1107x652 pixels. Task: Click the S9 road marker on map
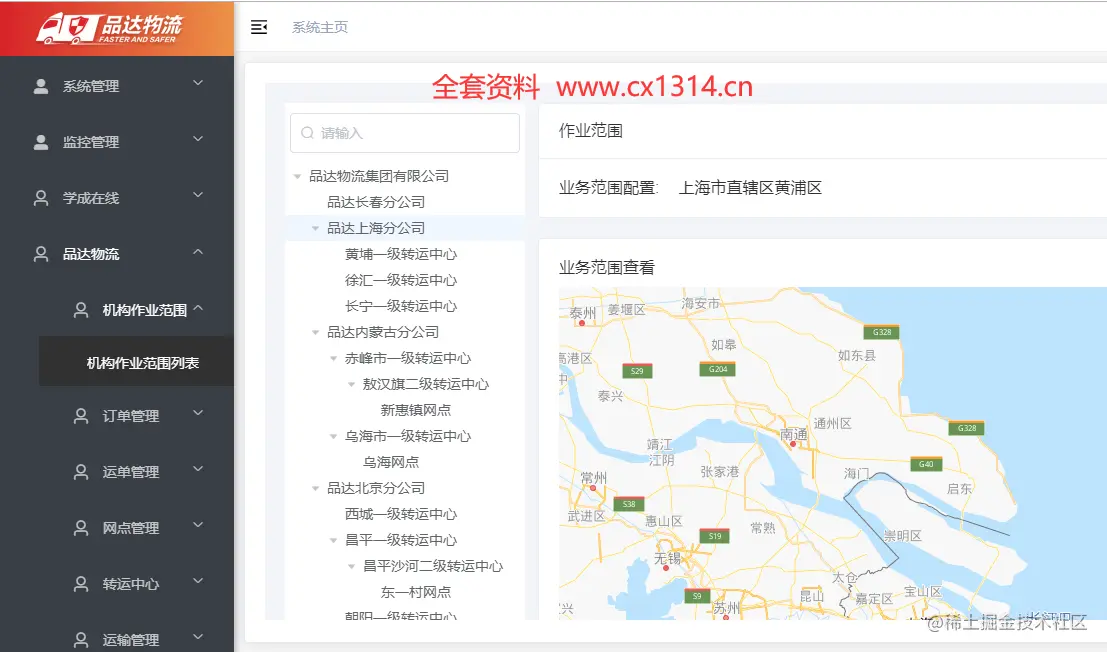697,596
